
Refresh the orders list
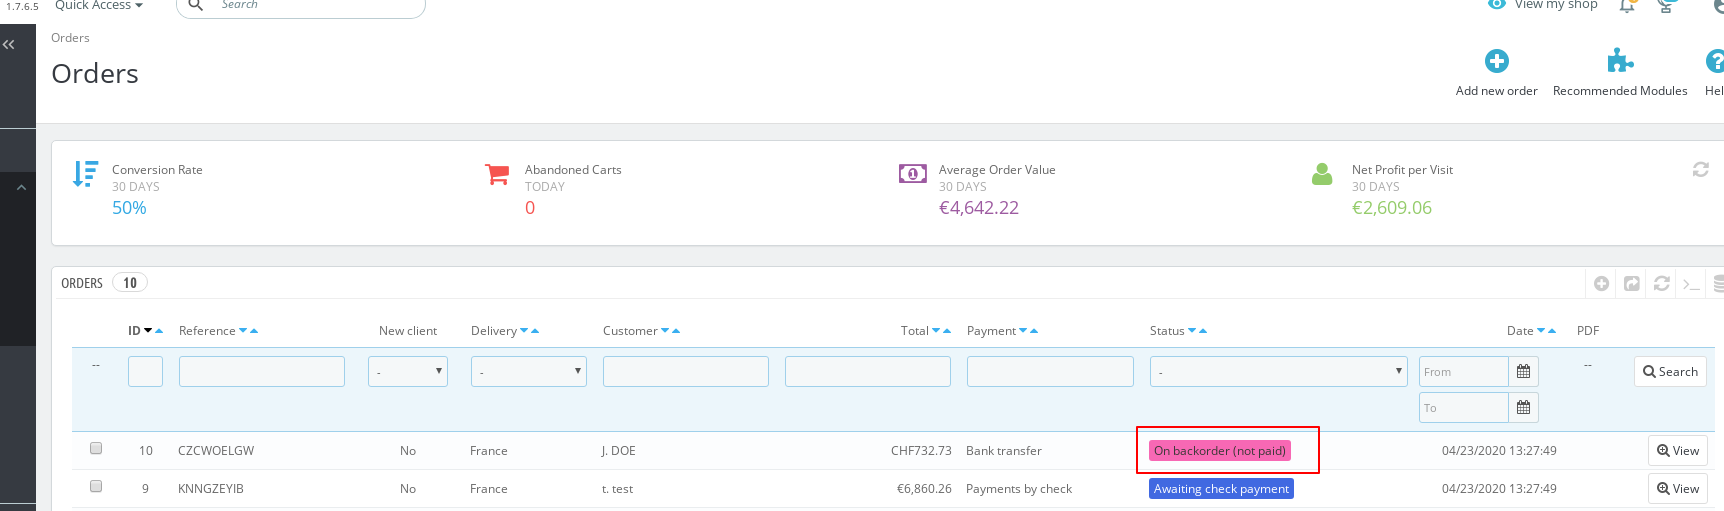tap(1661, 284)
